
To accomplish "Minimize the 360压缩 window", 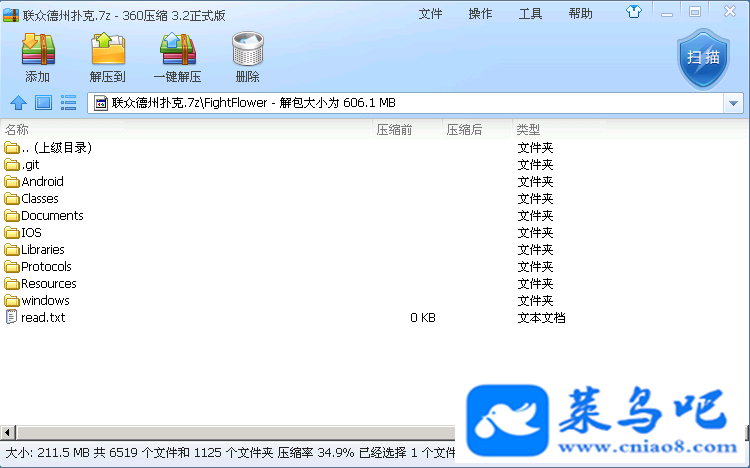I will point(667,13).
